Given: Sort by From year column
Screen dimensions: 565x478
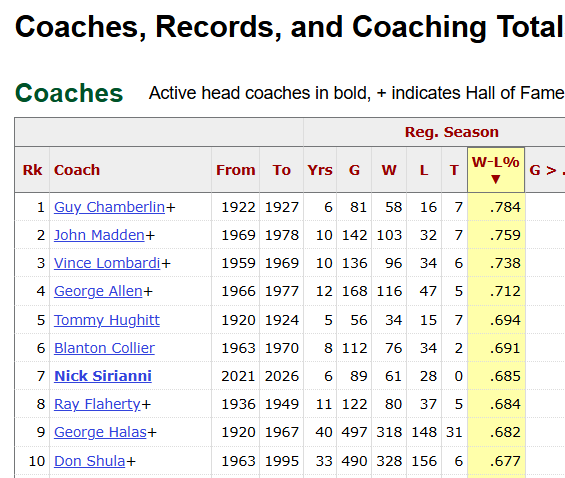Looking at the screenshot, I should (235, 170).
